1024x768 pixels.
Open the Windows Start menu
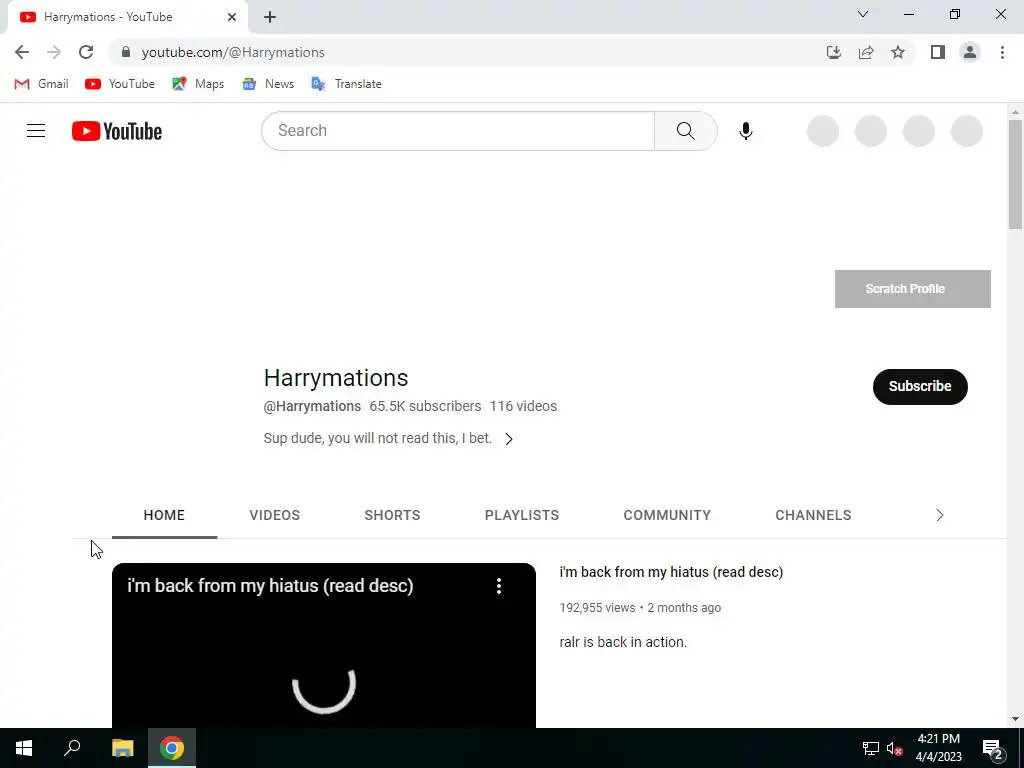point(24,748)
